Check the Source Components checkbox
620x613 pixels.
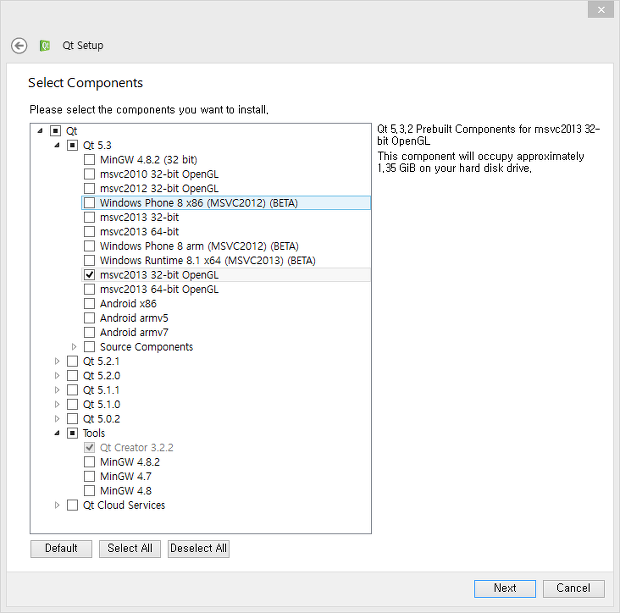pyautogui.click(x=89, y=347)
